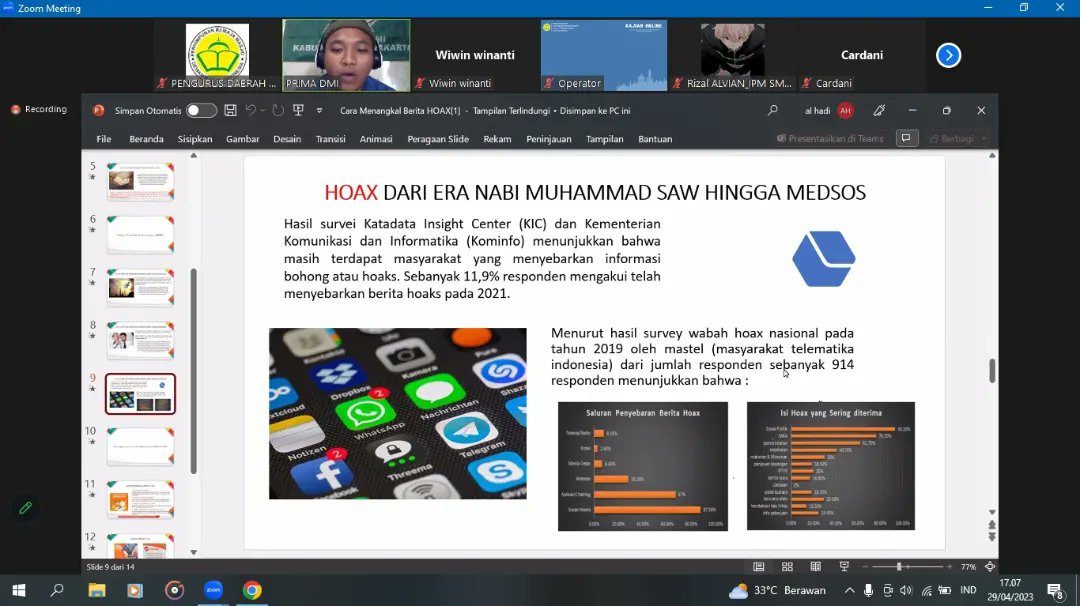Click previous slide double arrow in scrollbar

992,525
